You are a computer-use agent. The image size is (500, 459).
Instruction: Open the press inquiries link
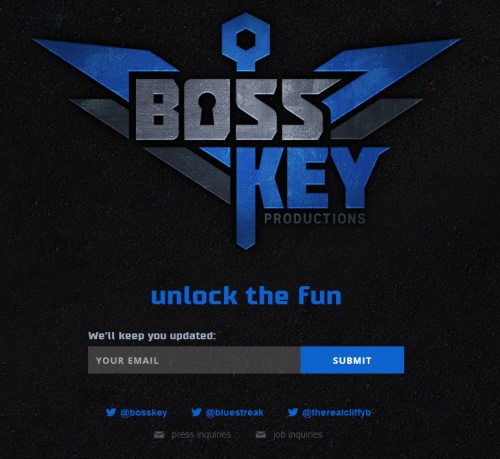pyautogui.click(x=201, y=435)
